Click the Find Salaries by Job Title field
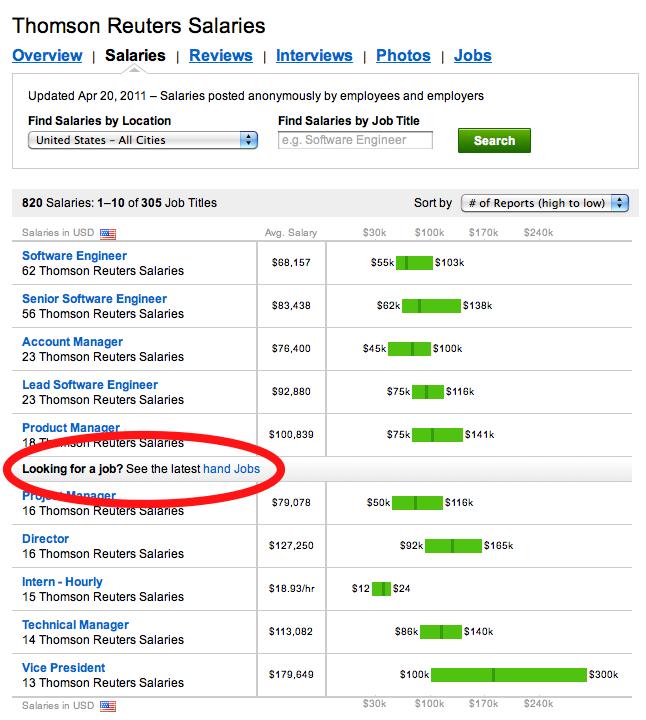The width and height of the screenshot is (646, 720). pos(355,140)
